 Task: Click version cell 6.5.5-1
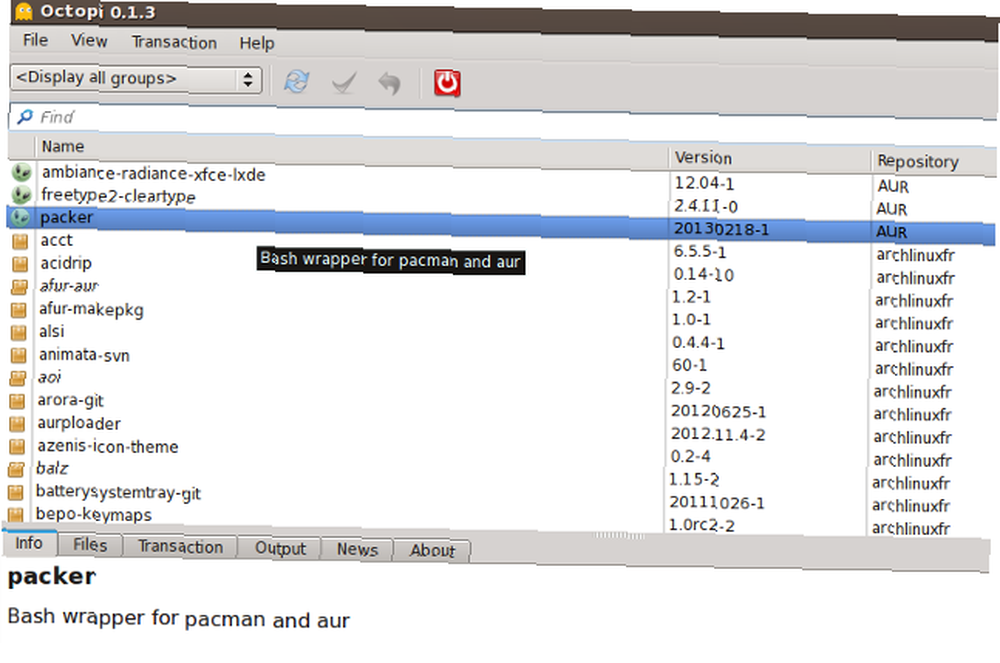[x=700, y=252]
